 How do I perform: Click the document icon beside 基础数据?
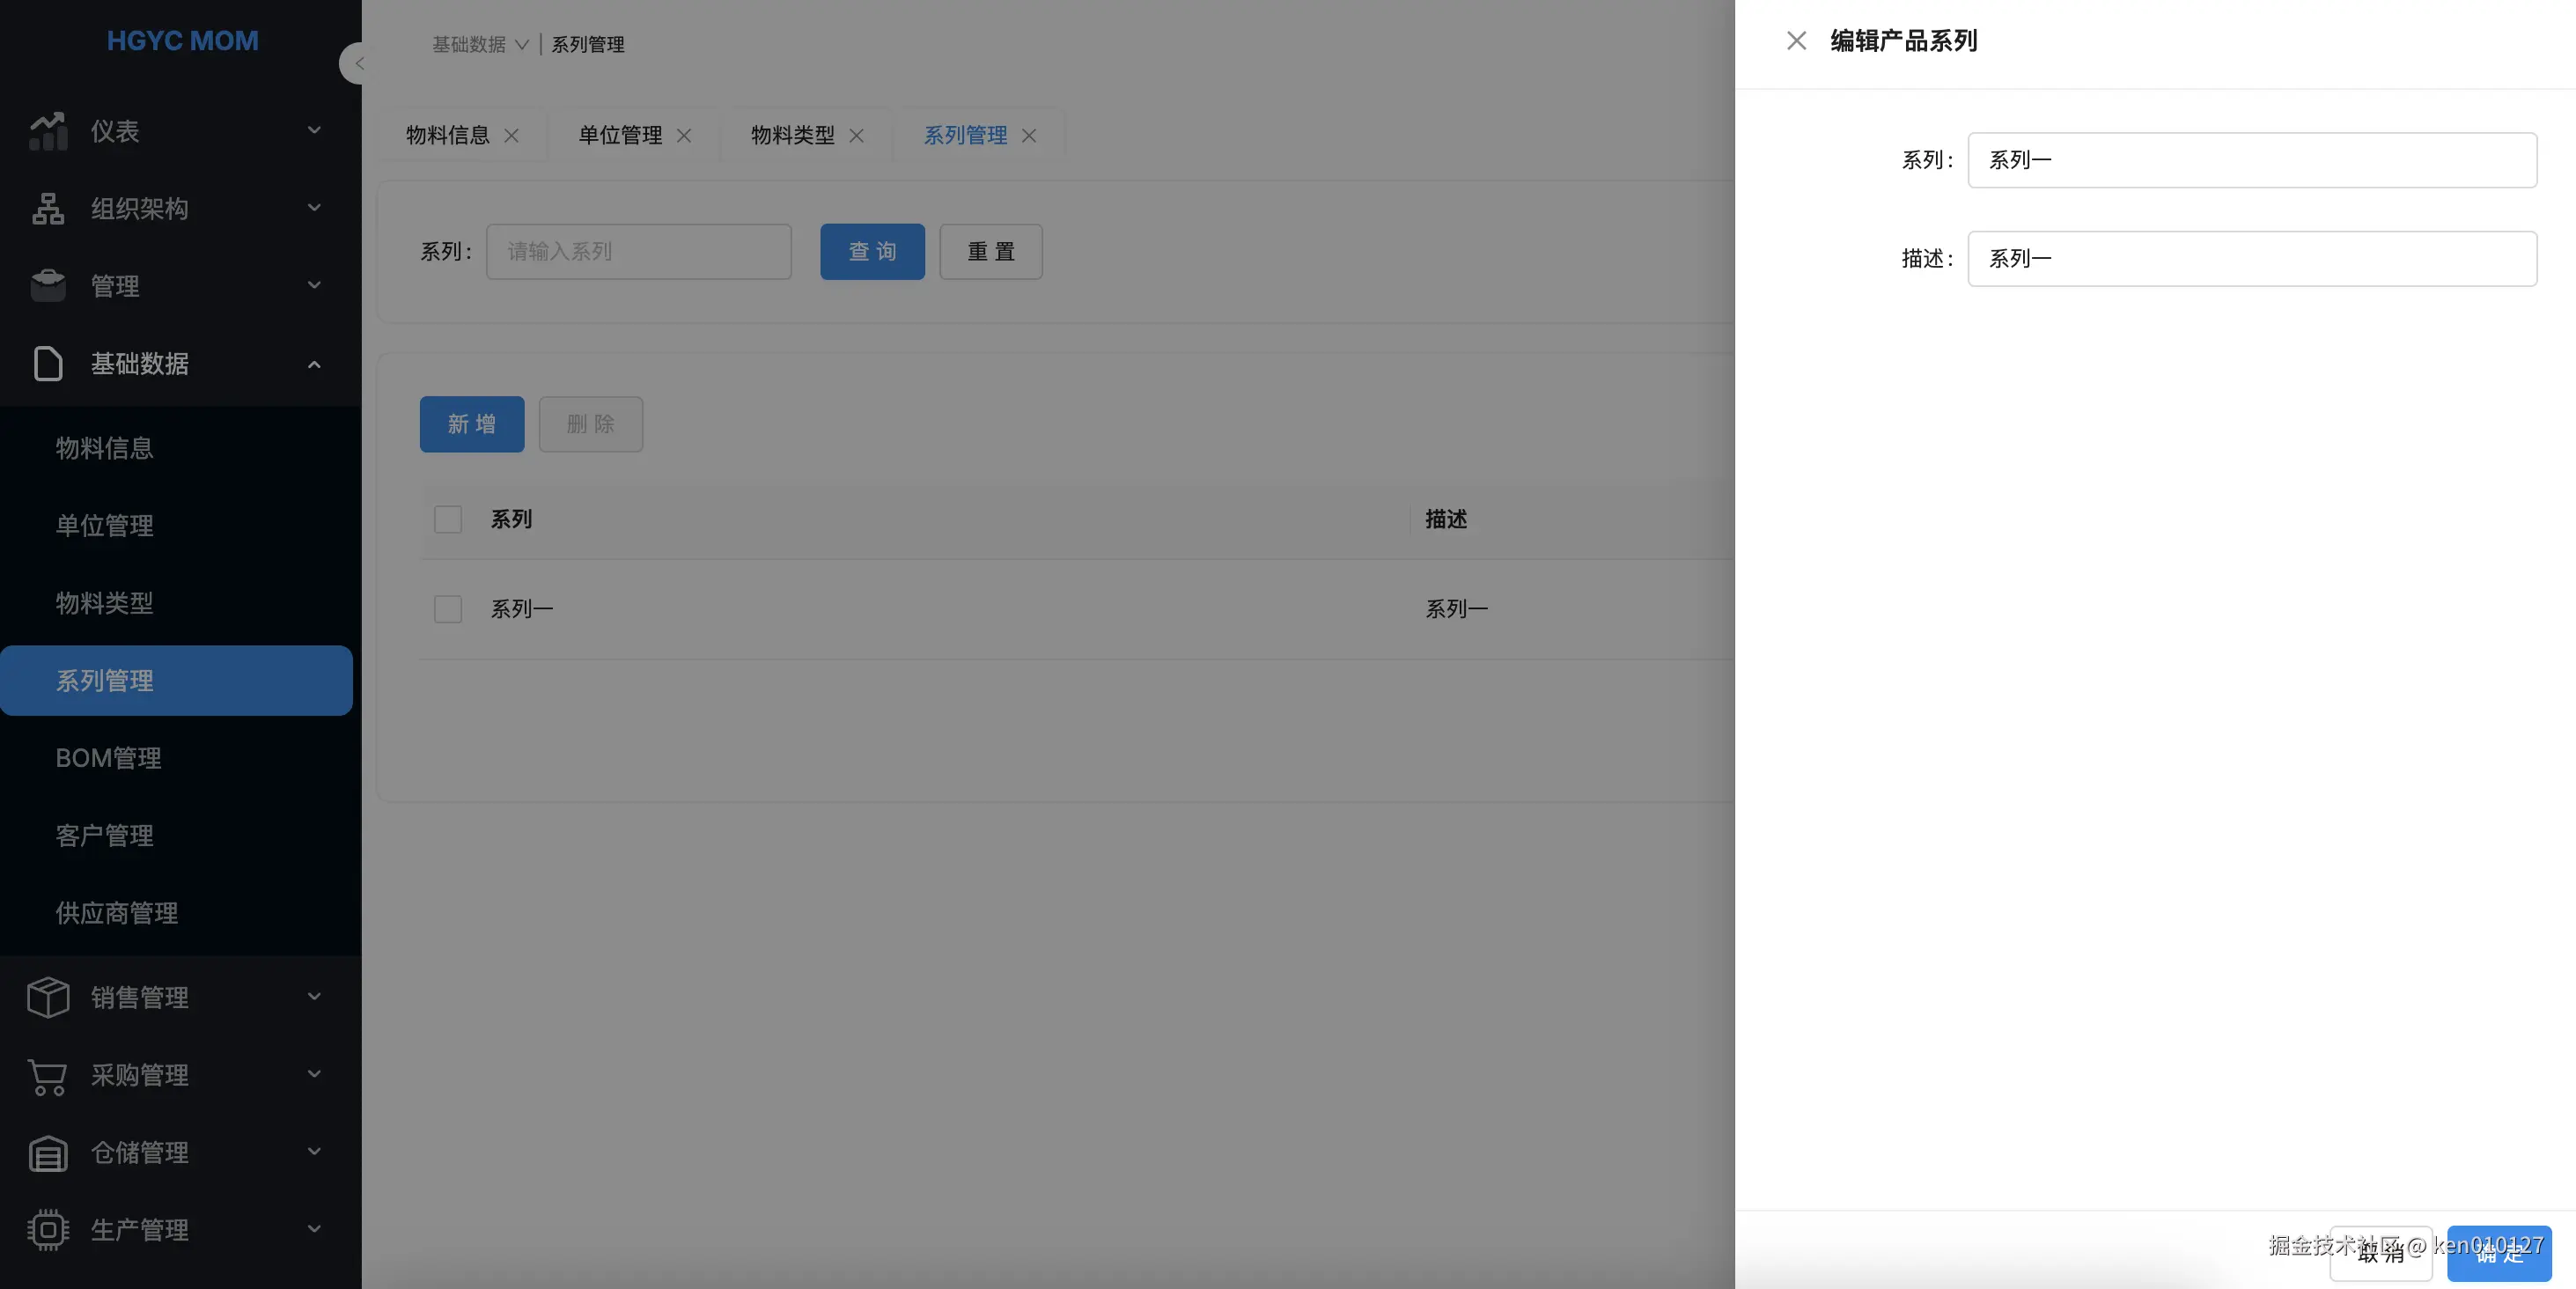coord(48,363)
